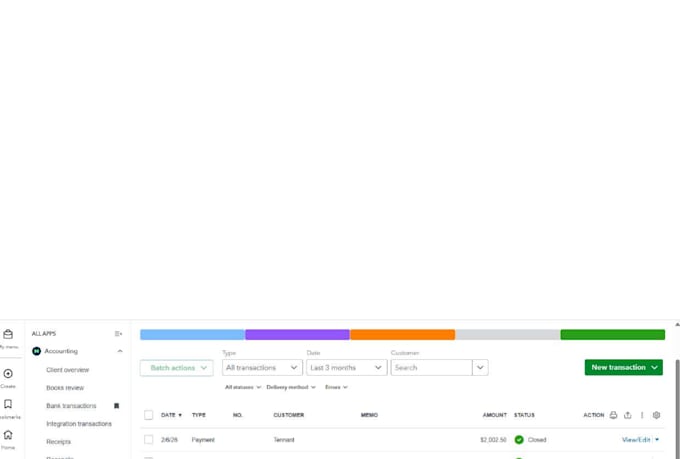This screenshot has height=459, width=680.
Task: Open the Bookmarks icon in left rail
Action: tap(8, 404)
